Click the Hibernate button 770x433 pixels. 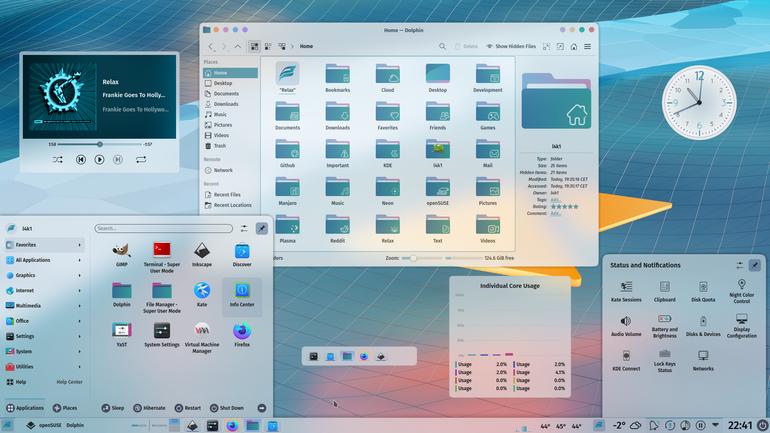click(x=149, y=408)
